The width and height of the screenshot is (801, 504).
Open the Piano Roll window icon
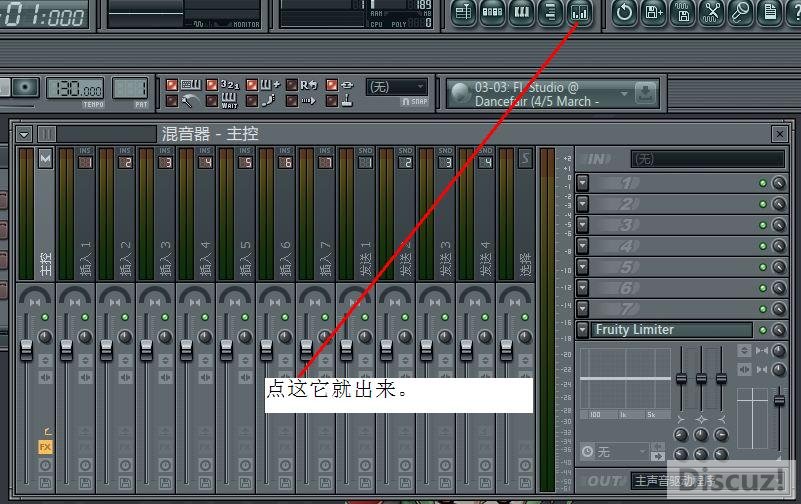(x=522, y=12)
